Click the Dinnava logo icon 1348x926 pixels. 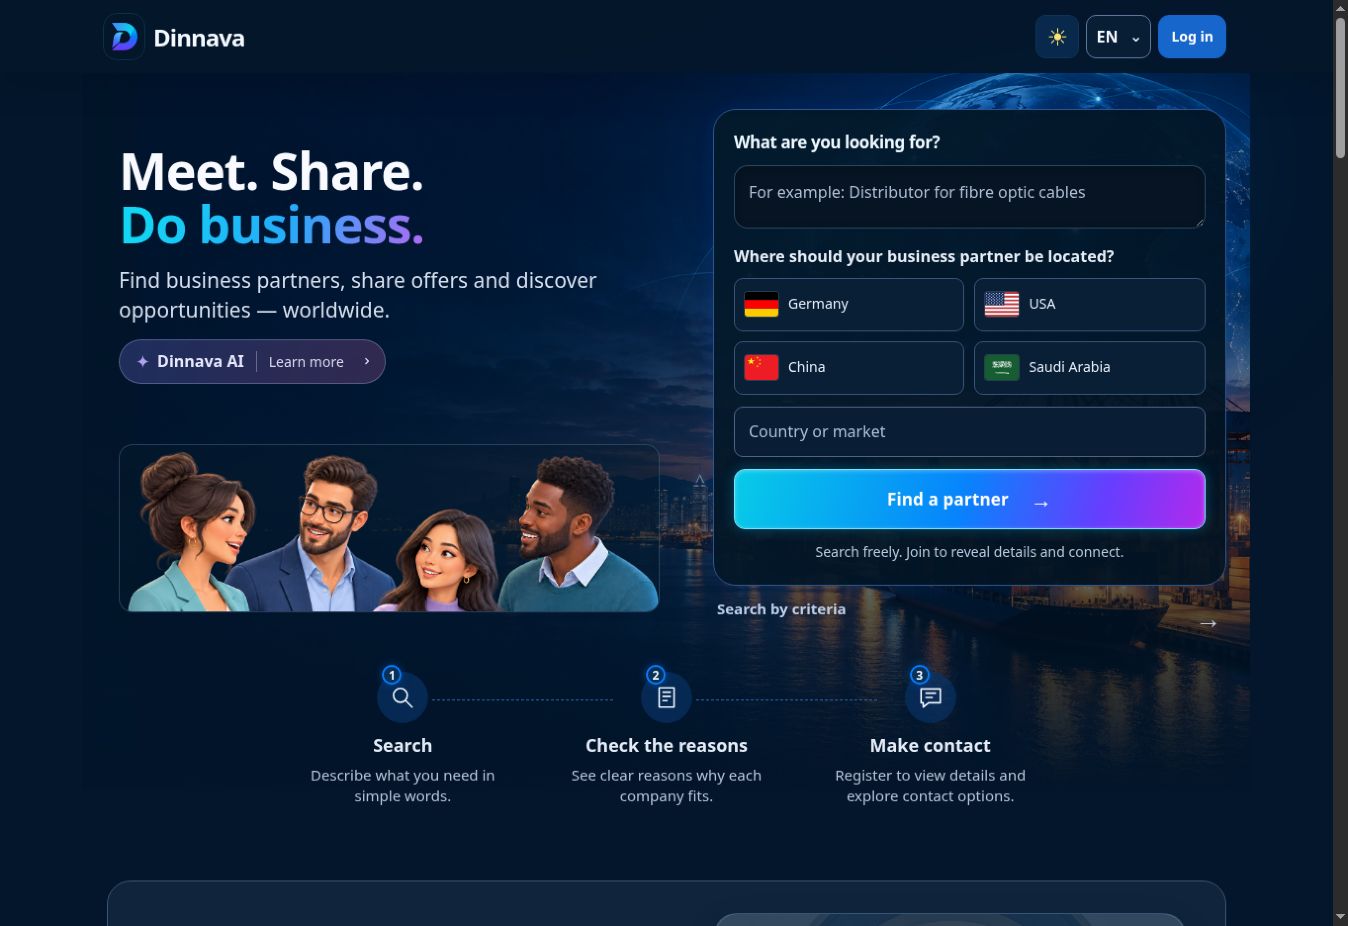pos(124,37)
